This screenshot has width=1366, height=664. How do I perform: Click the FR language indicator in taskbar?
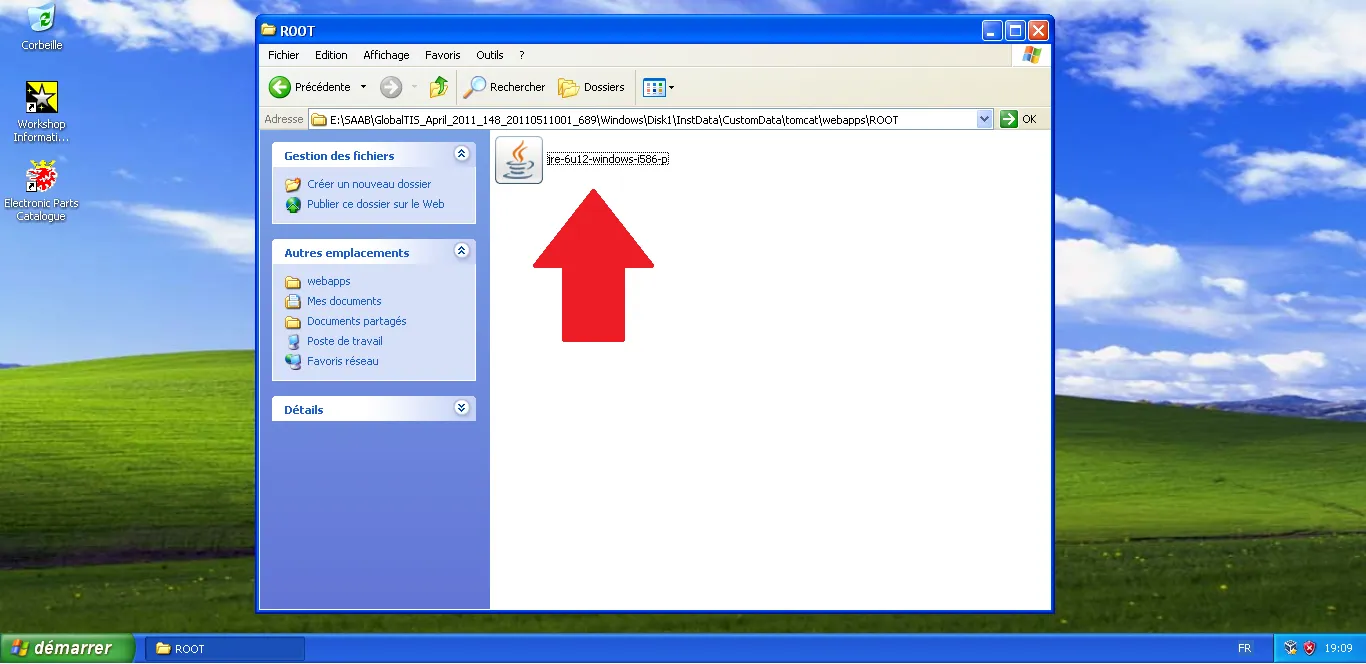click(1245, 648)
